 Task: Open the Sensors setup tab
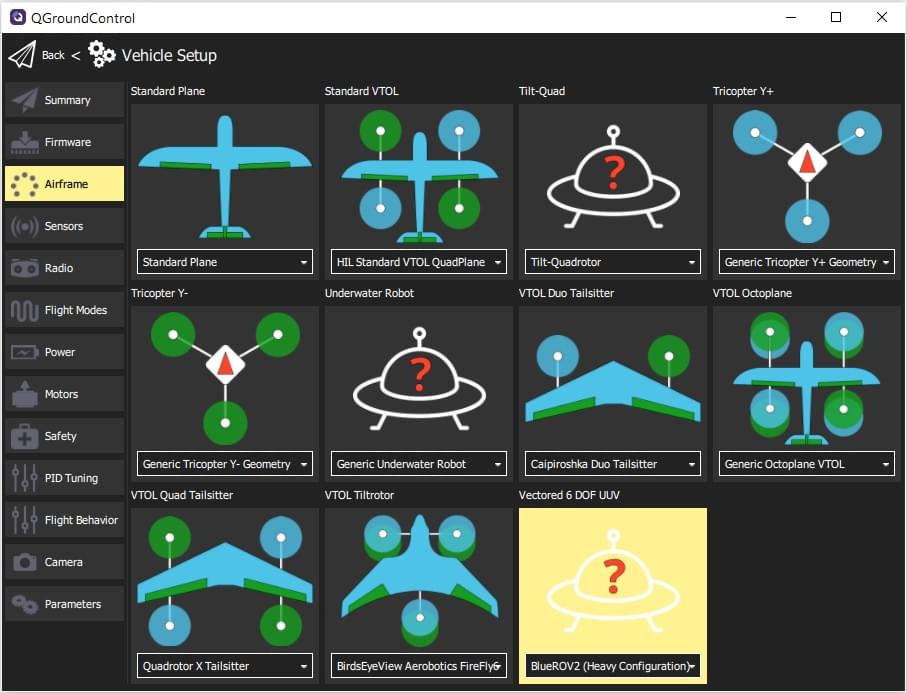(x=64, y=226)
